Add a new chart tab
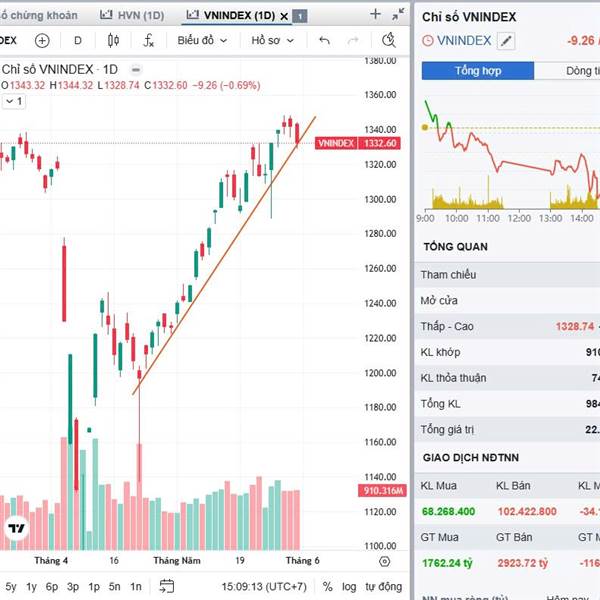Screen dimensions: 600x600 tap(375, 15)
